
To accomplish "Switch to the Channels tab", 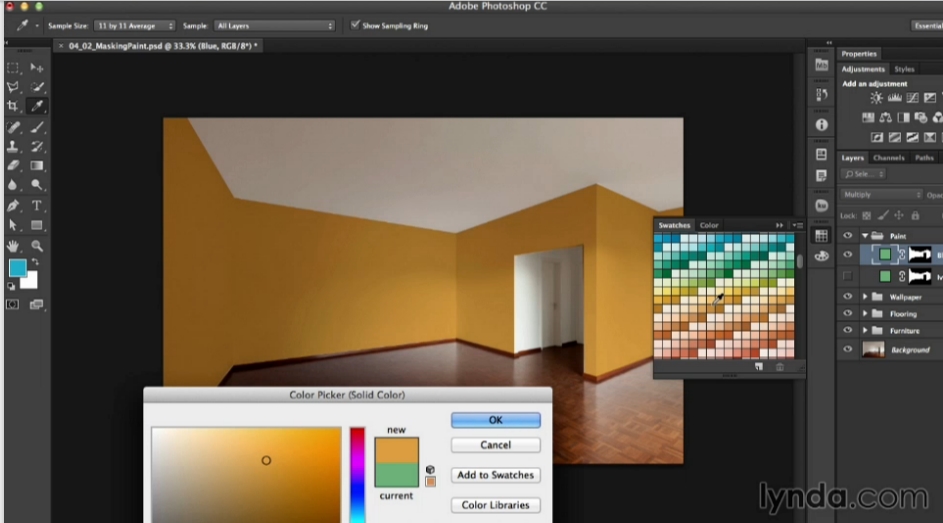I will coord(889,158).
